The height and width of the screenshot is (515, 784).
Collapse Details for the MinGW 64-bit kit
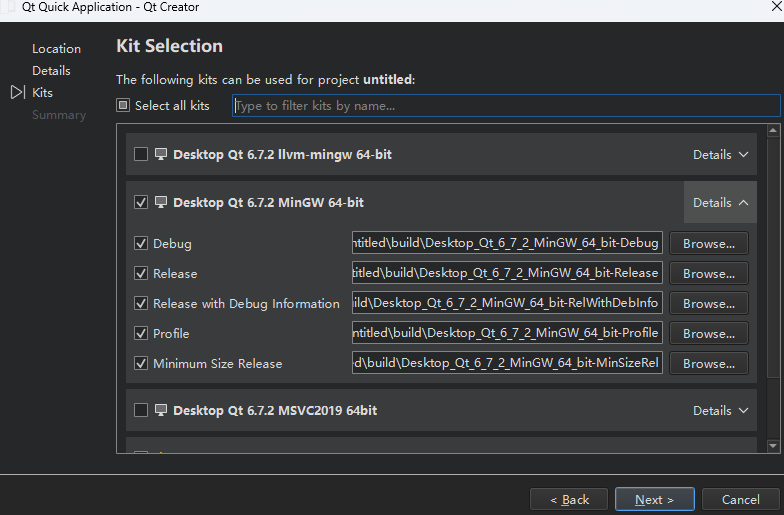tap(720, 202)
